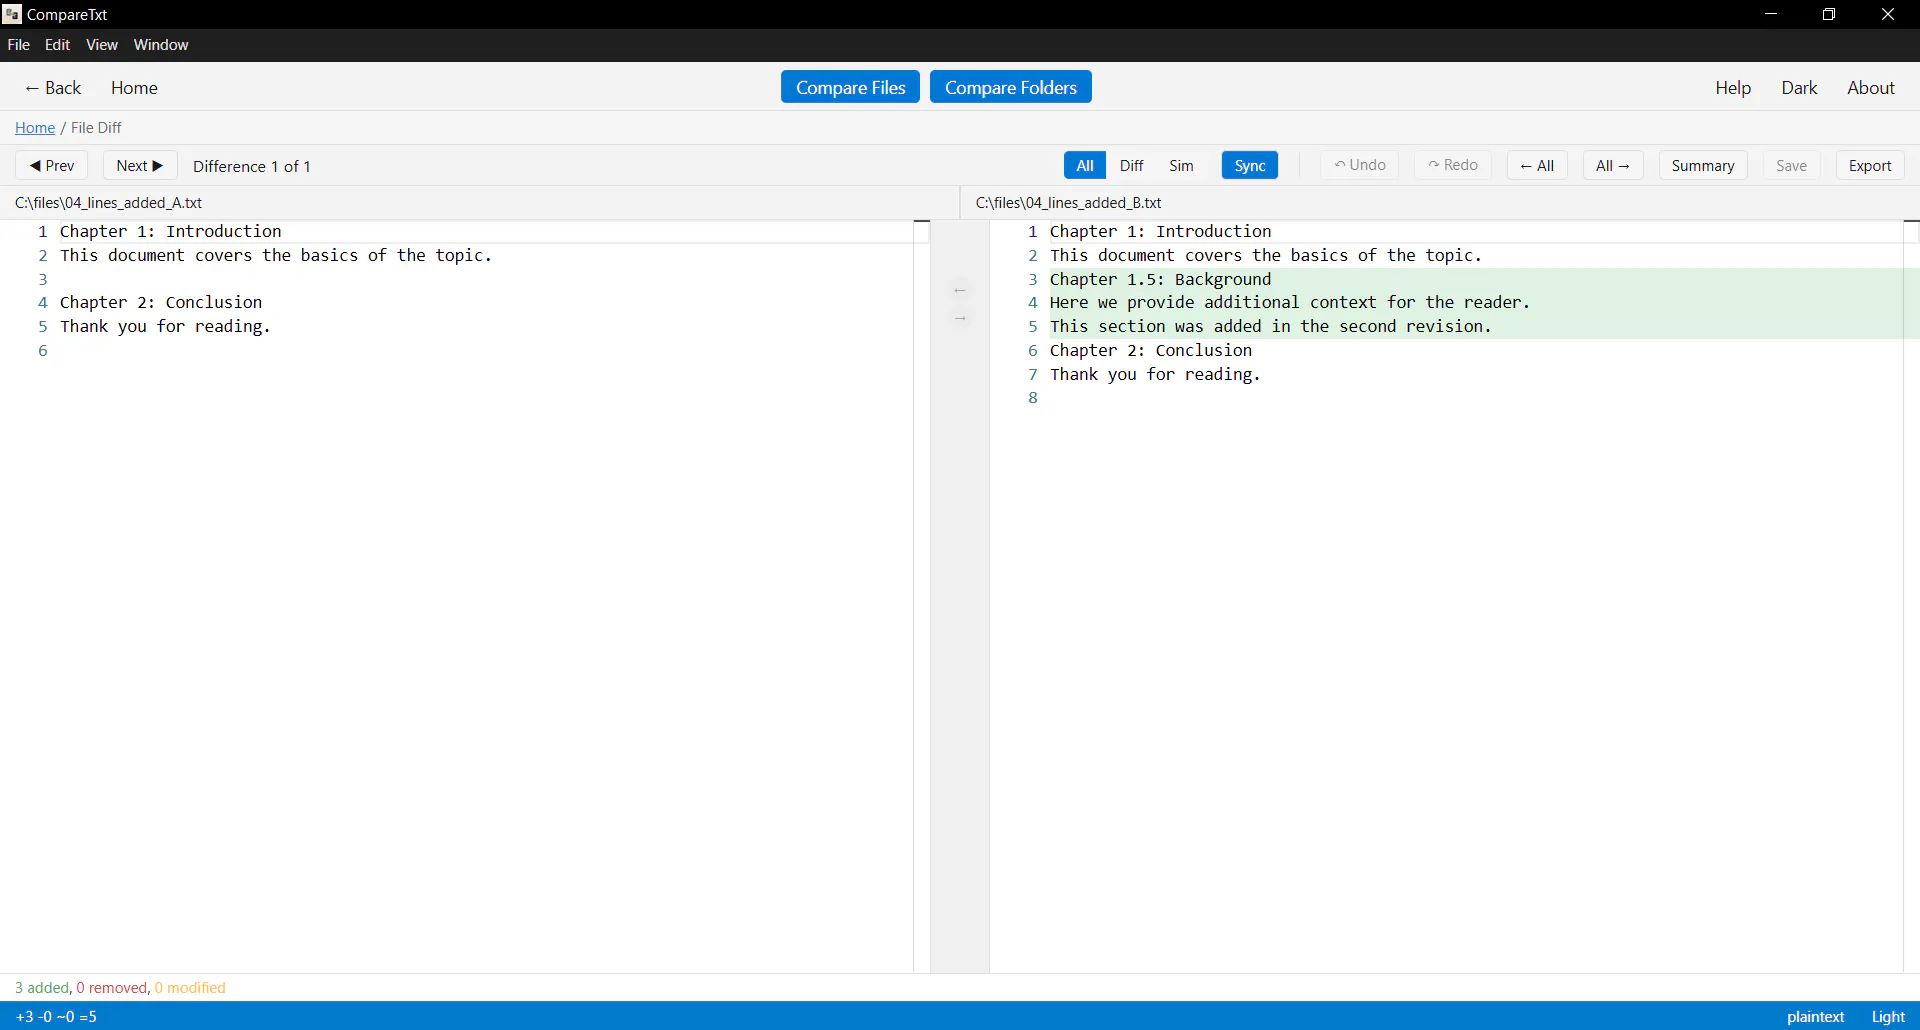The width and height of the screenshot is (1920, 1030).
Task: Select the Diff view mode filter
Action: [1132, 166]
